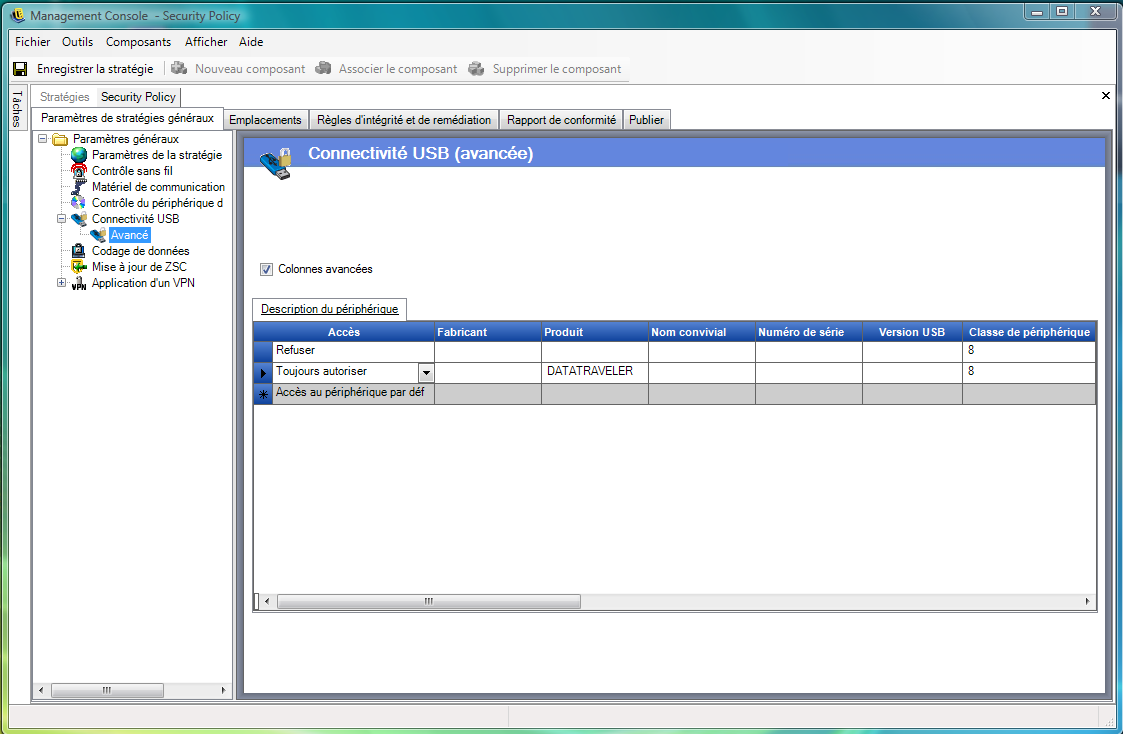Select the Codage de données icon
Viewport: 1123px width, 734px height.
click(79, 251)
